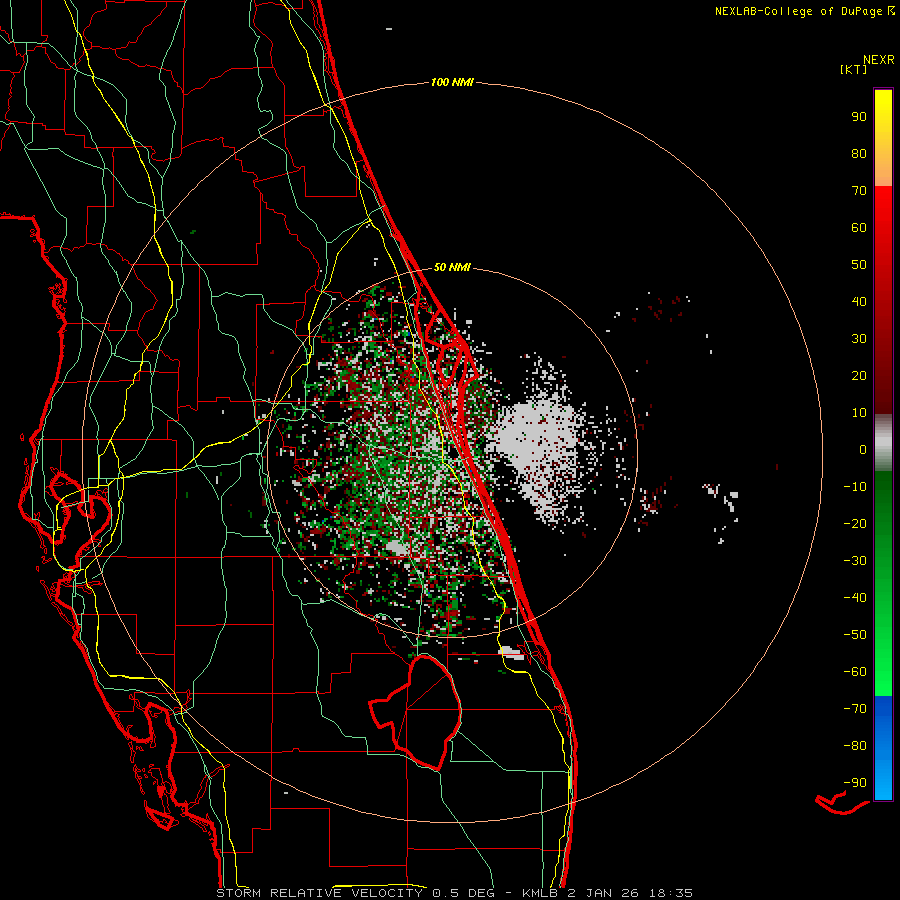Screen dimensions: 900x900
Task: Click the -70 value on velocity scale
Action: [855, 708]
